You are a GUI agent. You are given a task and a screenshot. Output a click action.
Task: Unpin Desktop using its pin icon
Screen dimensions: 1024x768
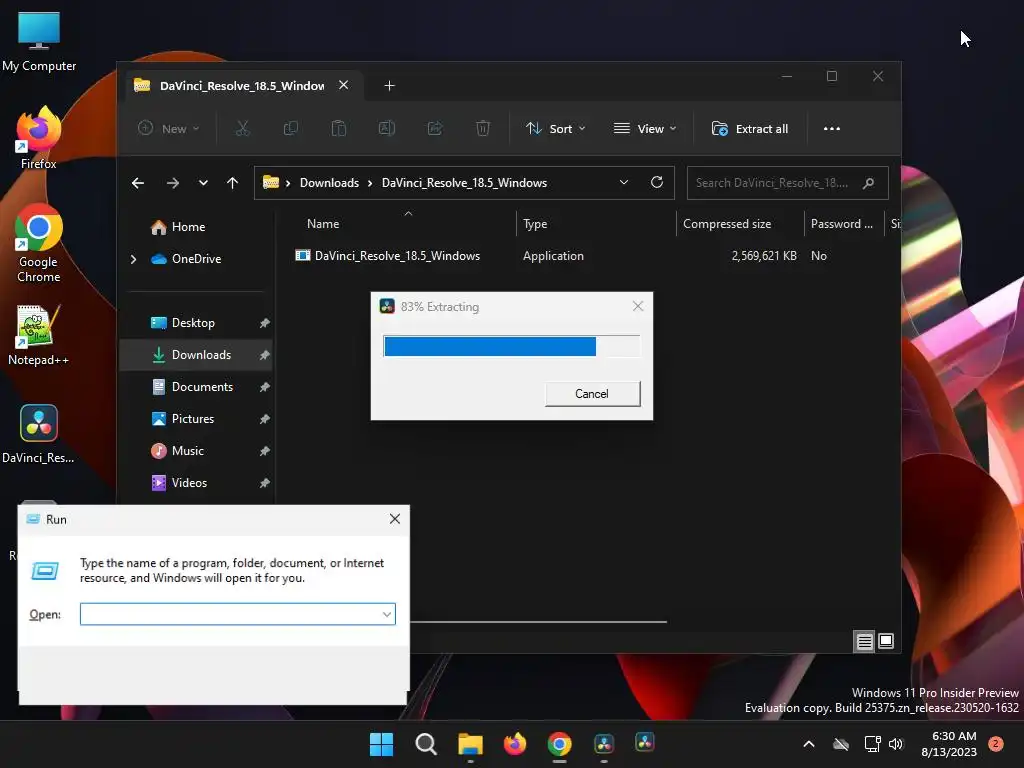[x=264, y=323]
